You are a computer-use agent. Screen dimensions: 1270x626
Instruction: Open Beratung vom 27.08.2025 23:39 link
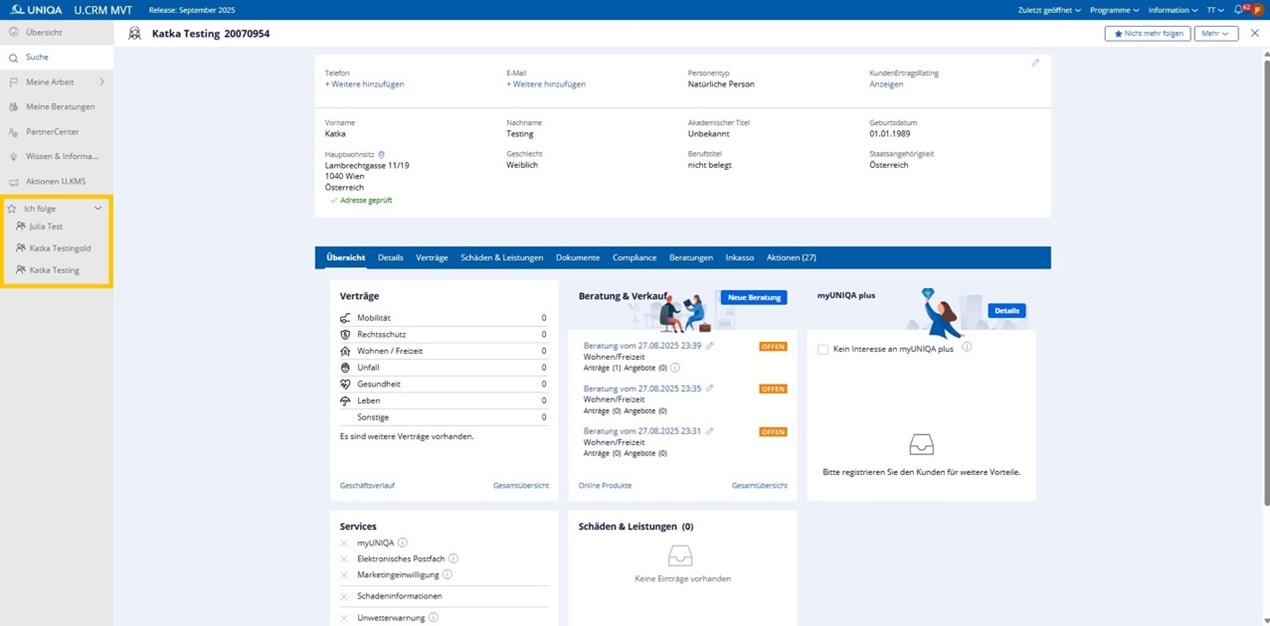642,346
